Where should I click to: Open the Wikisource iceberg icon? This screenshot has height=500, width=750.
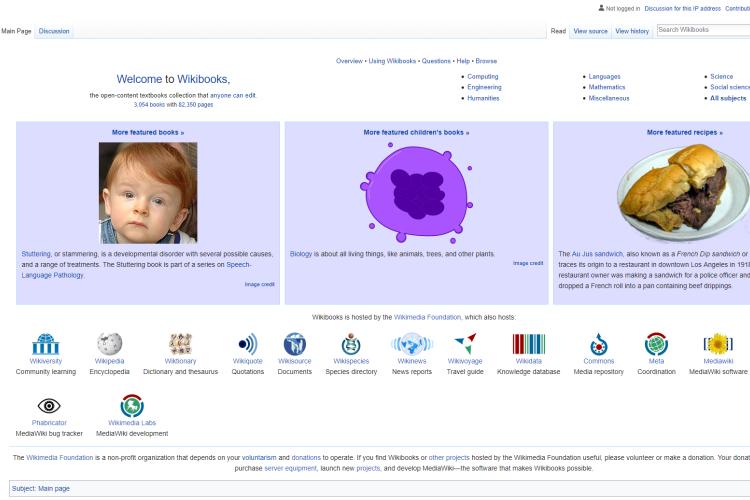pyautogui.click(x=295, y=344)
